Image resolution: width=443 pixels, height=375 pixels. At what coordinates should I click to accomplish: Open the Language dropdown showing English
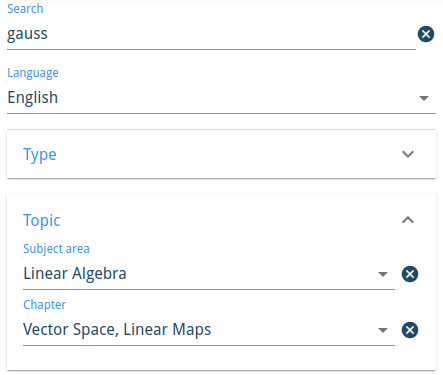[x=221, y=98]
